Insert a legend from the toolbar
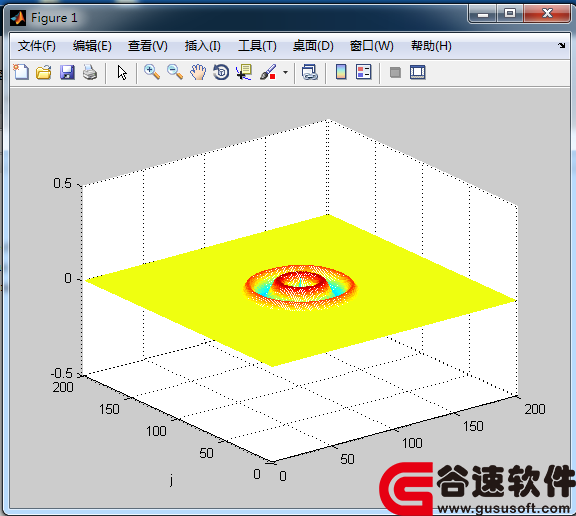The width and height of the screenshot is (576, 516). click(364, 72)
